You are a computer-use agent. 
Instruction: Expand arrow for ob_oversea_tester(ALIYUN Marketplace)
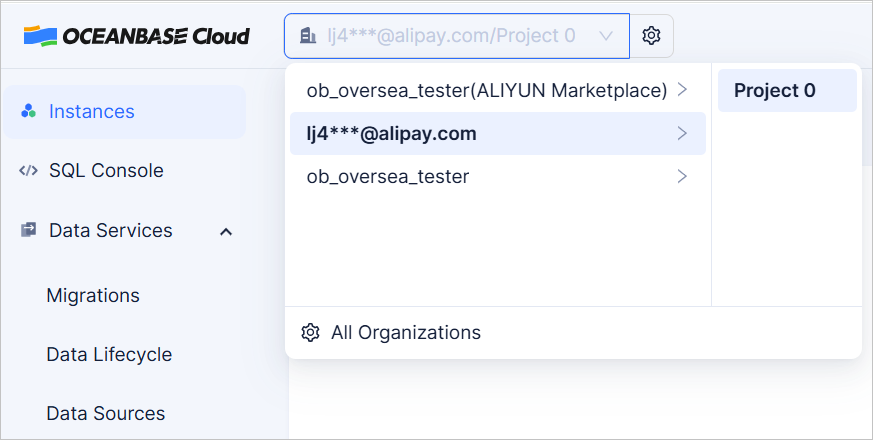(x=682, y=90)
